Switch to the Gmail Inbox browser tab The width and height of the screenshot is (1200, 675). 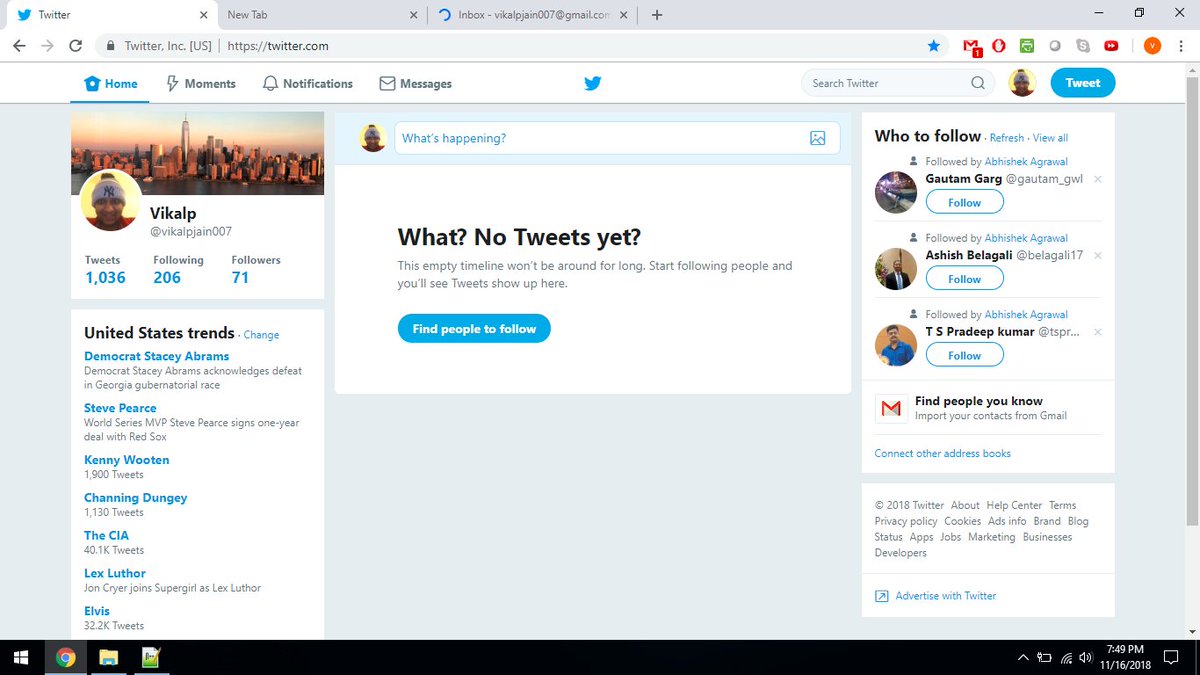[x=533, y=15]
